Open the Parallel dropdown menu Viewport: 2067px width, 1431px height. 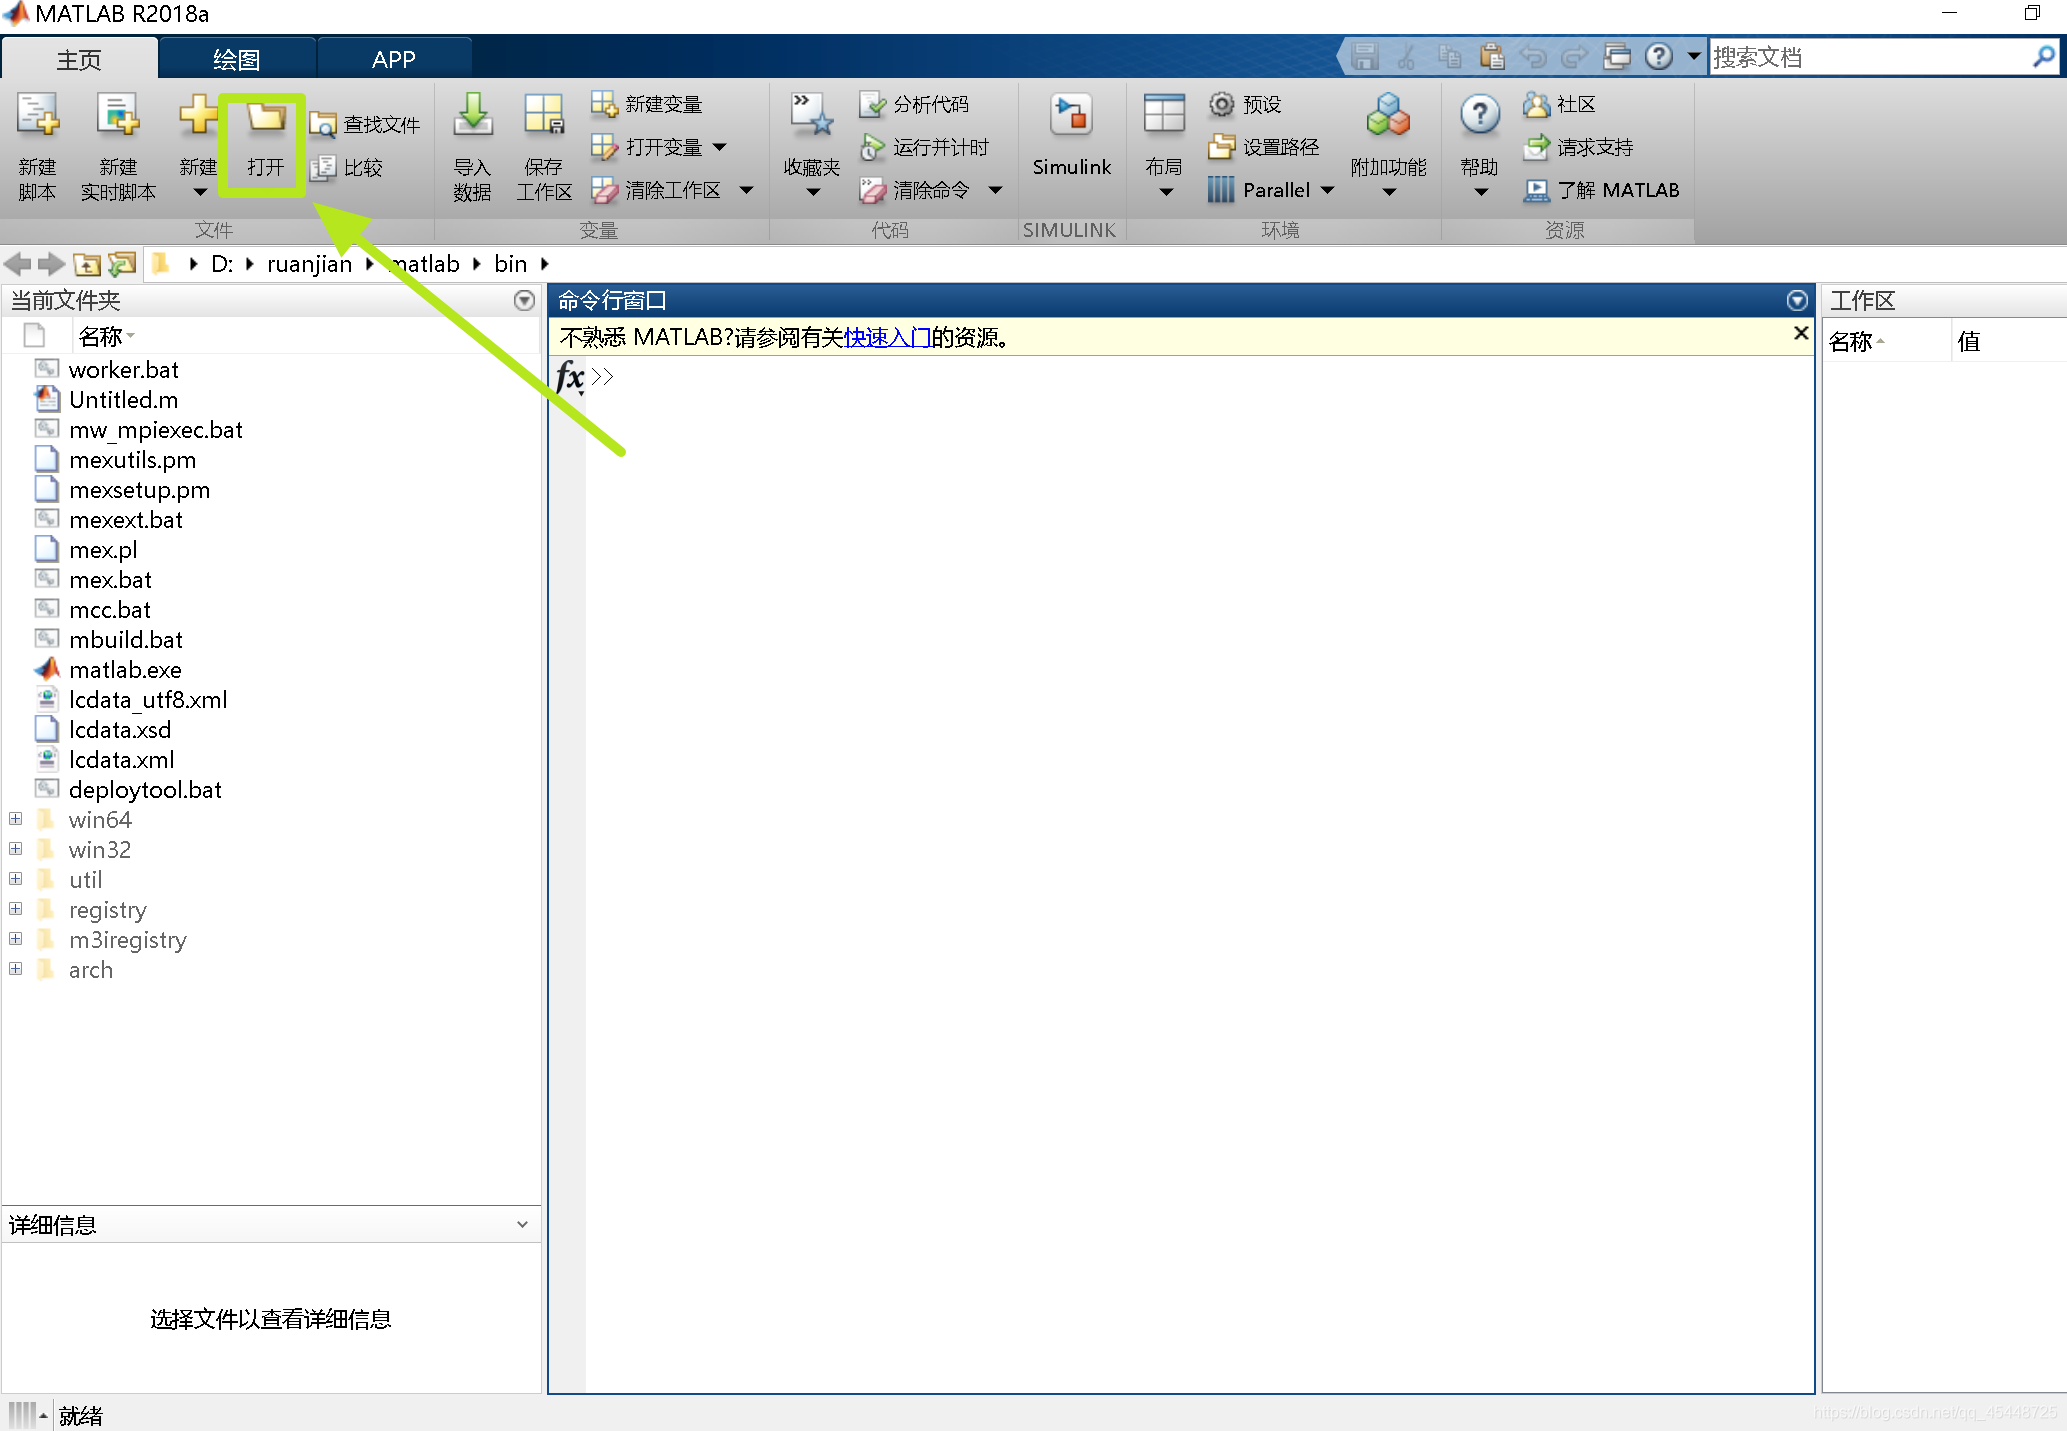point(1328,190)
